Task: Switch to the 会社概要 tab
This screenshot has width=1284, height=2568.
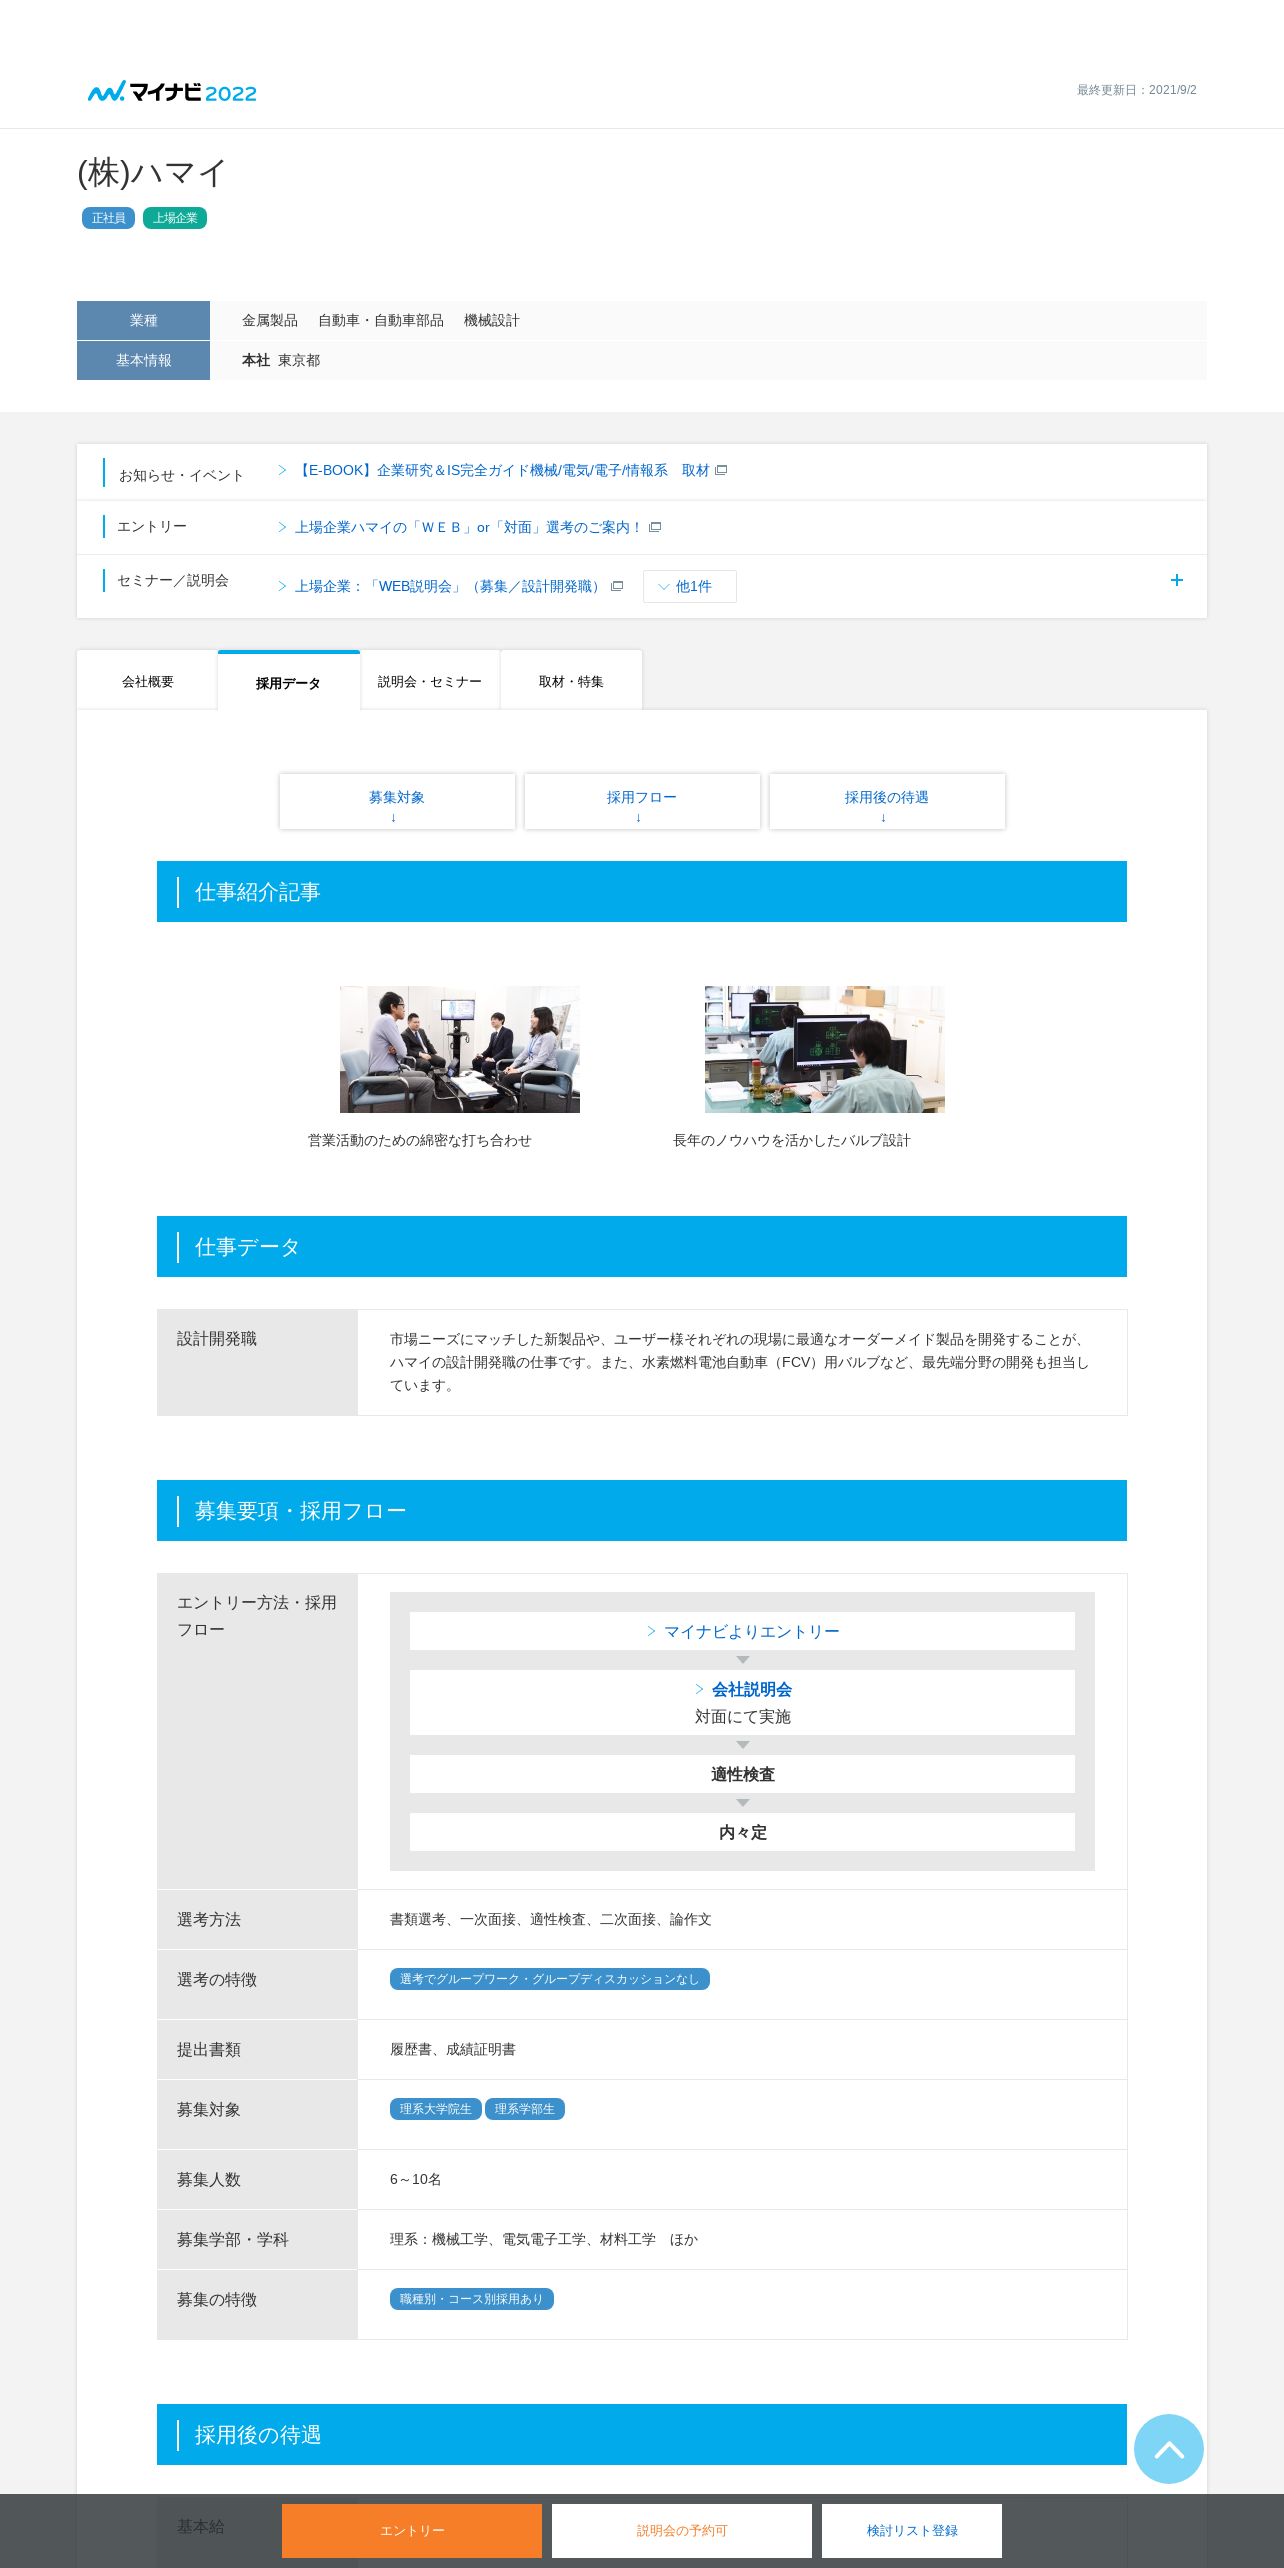Action: point(147,681)
